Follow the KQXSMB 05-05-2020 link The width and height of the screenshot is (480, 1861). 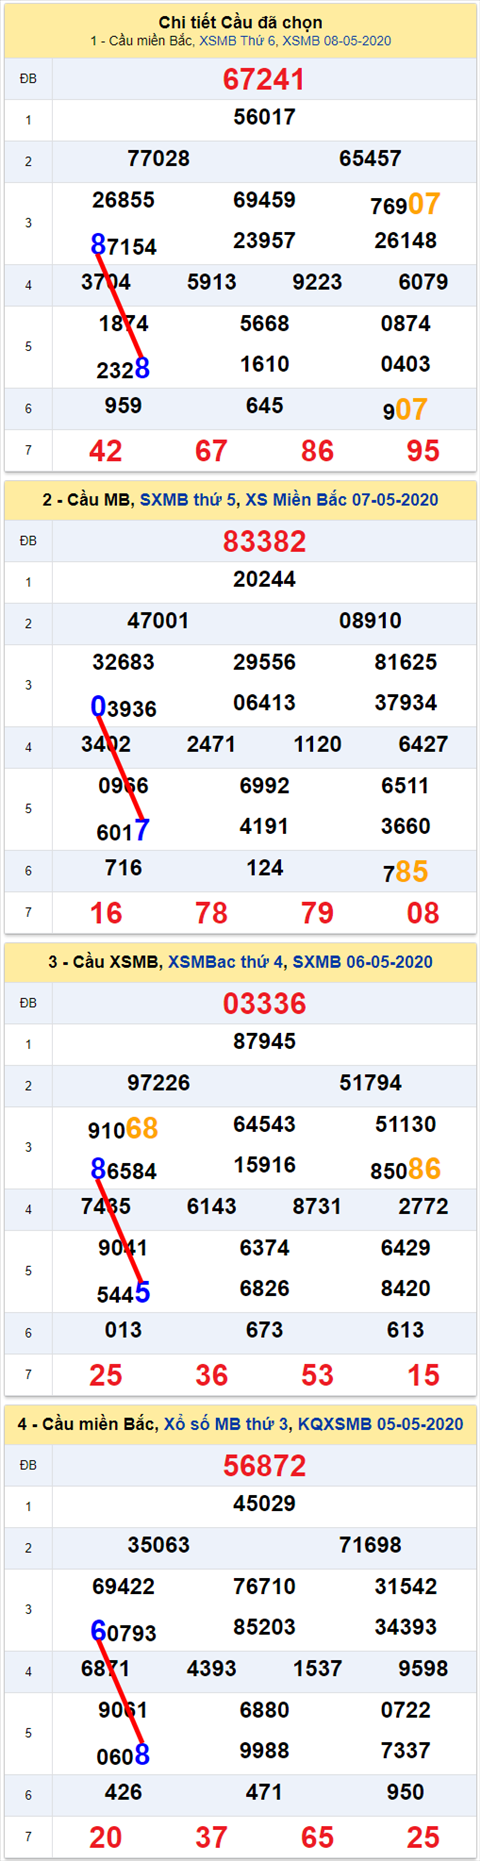click(381, 1424)
